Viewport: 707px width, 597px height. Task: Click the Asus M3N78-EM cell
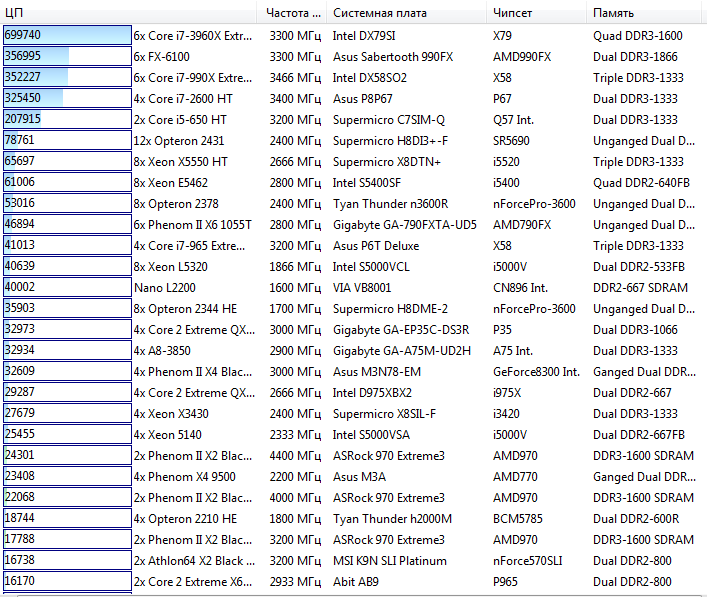376,372
